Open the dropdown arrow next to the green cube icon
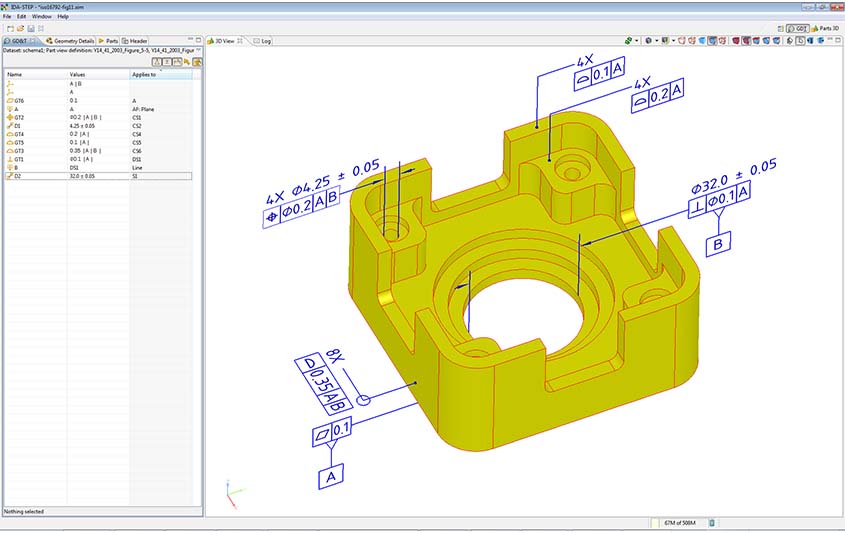This screenshot has width=845, height=533. [x=637, y=41]
